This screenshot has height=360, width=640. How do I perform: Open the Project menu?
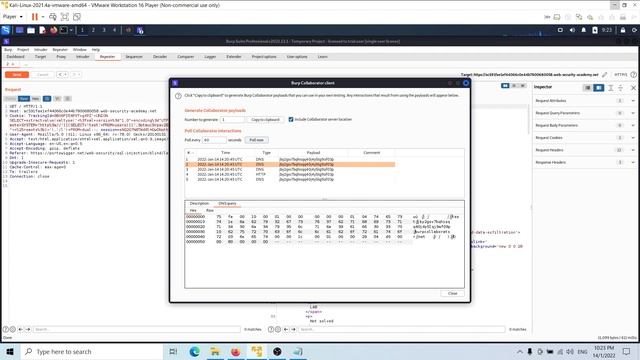(23, 49)
